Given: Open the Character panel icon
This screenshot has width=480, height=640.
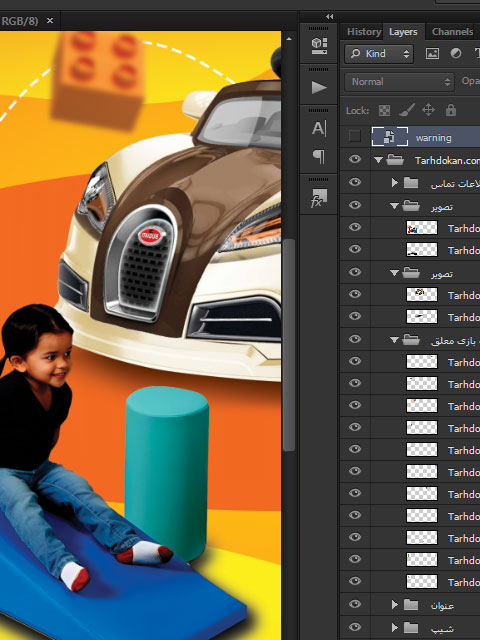Looking at the screenshot, I should [319, 129].
